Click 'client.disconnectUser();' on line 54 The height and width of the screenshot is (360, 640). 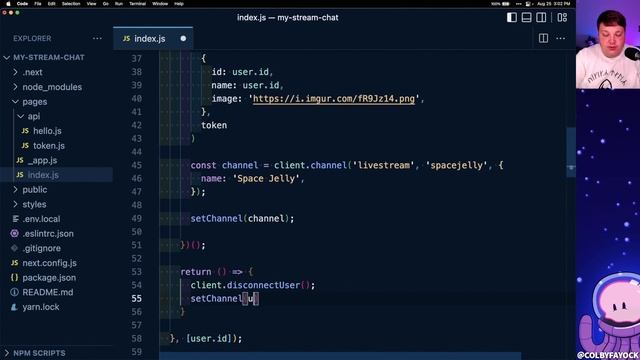point(253,285)
